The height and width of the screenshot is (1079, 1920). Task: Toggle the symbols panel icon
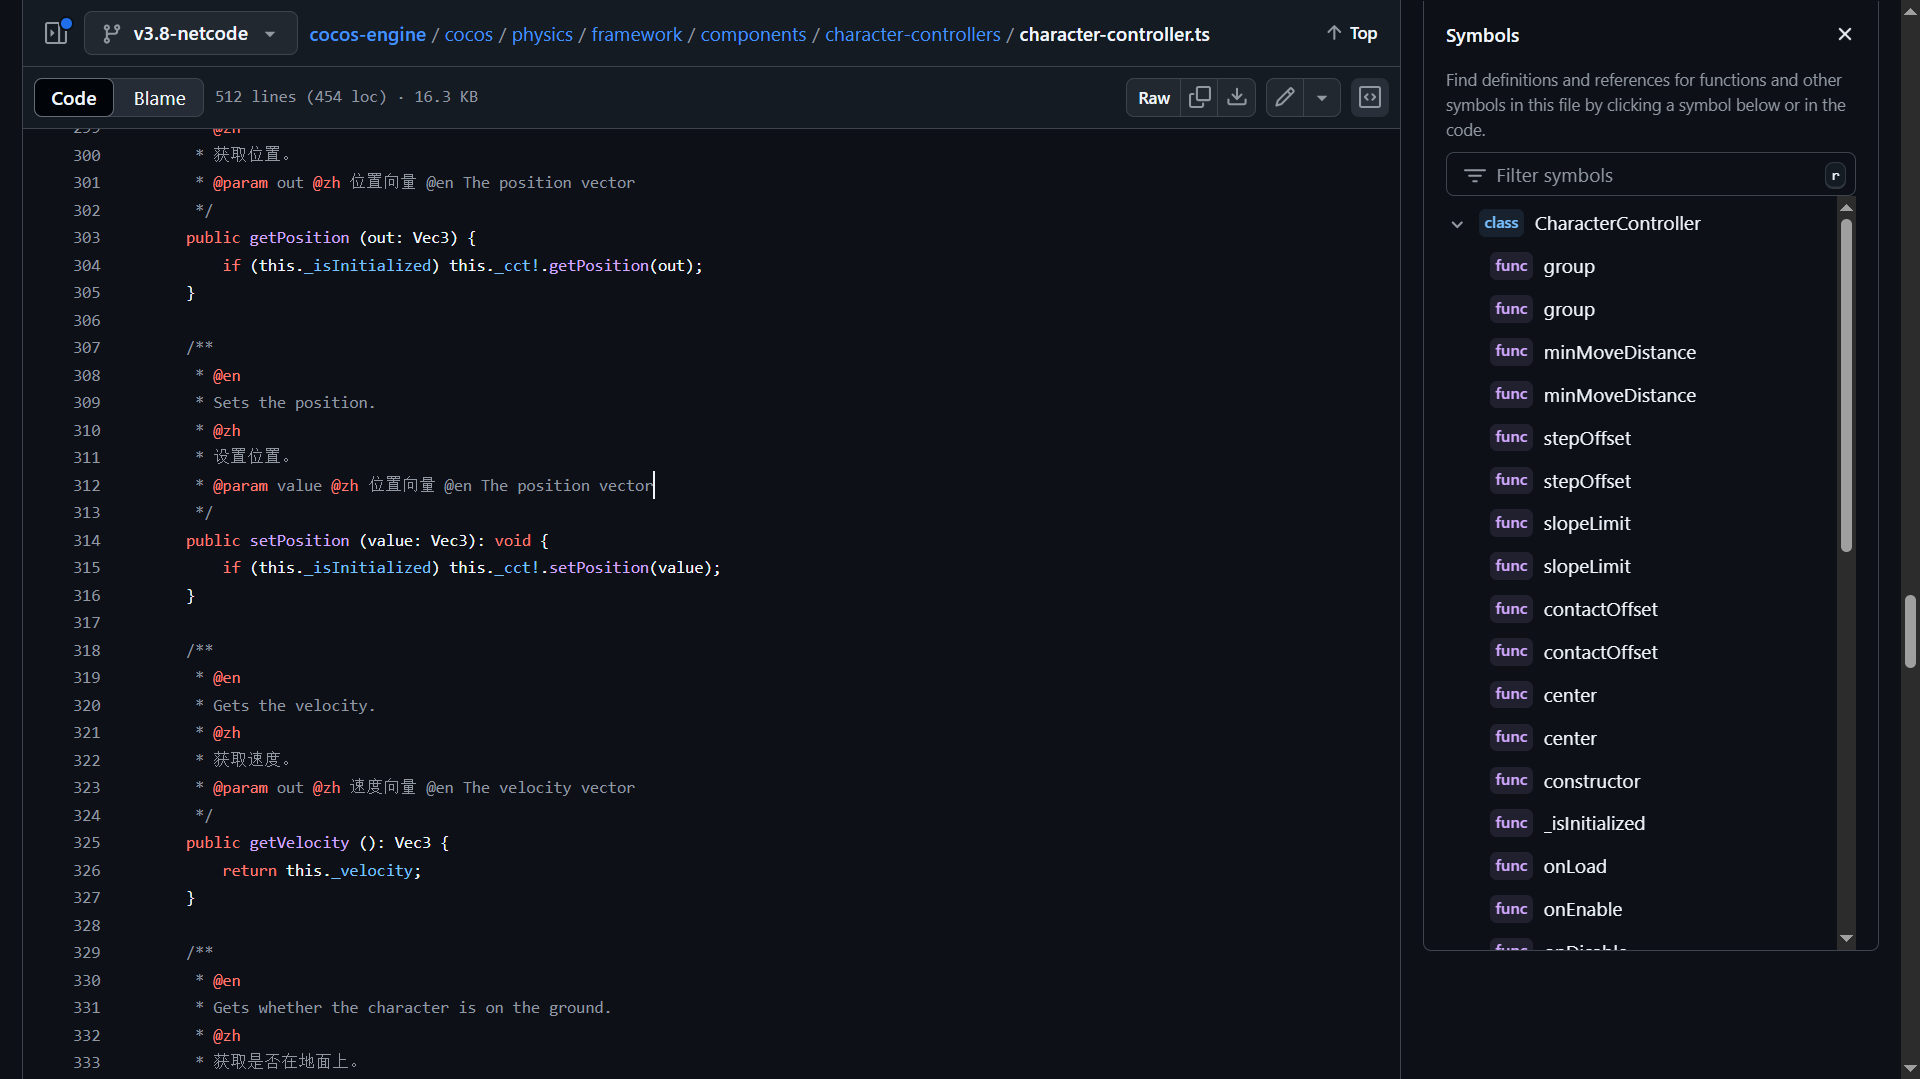1370,97
